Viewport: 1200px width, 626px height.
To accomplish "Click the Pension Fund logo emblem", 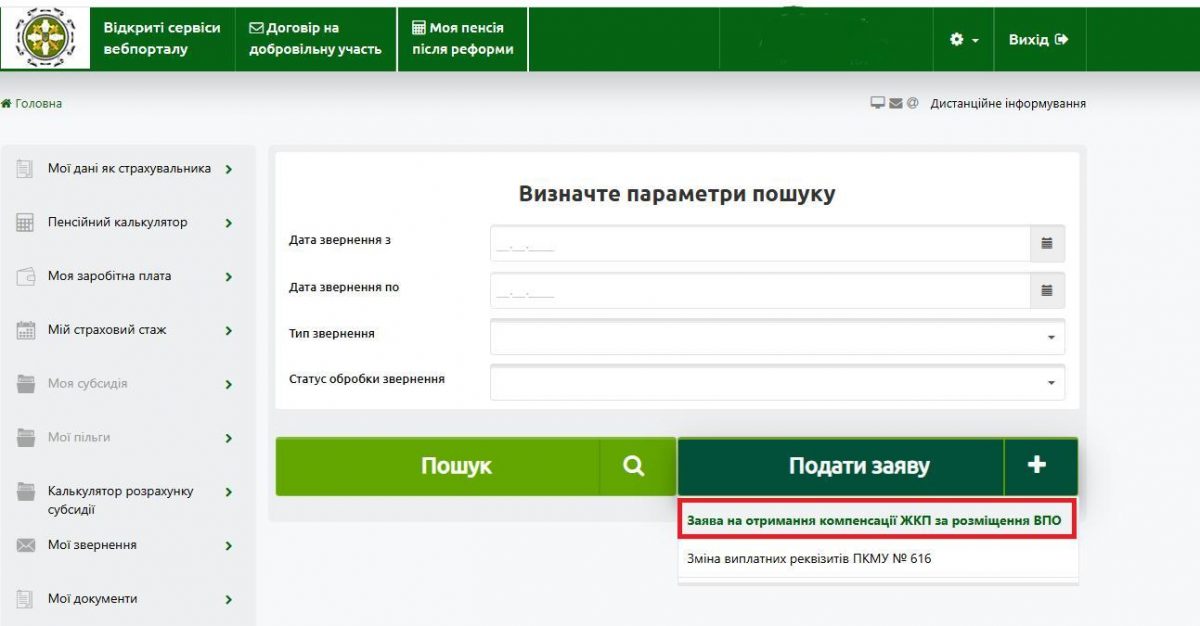I will point(45,39).
